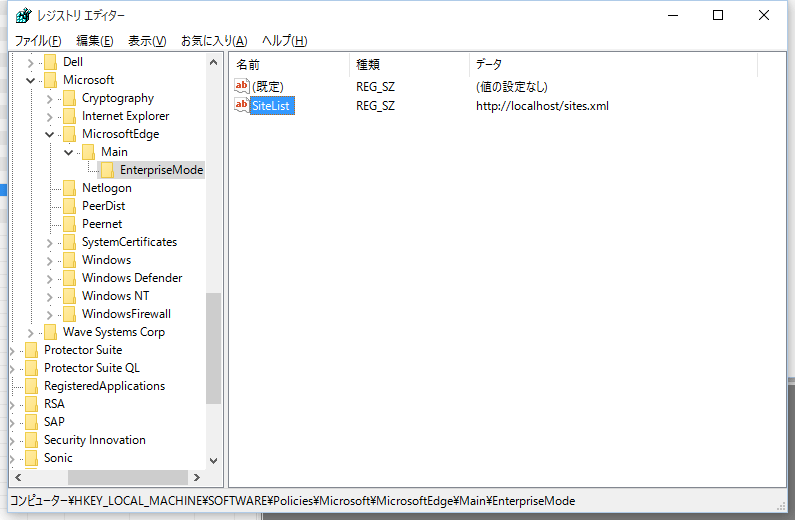Viewport: 795px width, 520px height.
Task: Click the Windows NT folder icon
Action: coord(69,296)
